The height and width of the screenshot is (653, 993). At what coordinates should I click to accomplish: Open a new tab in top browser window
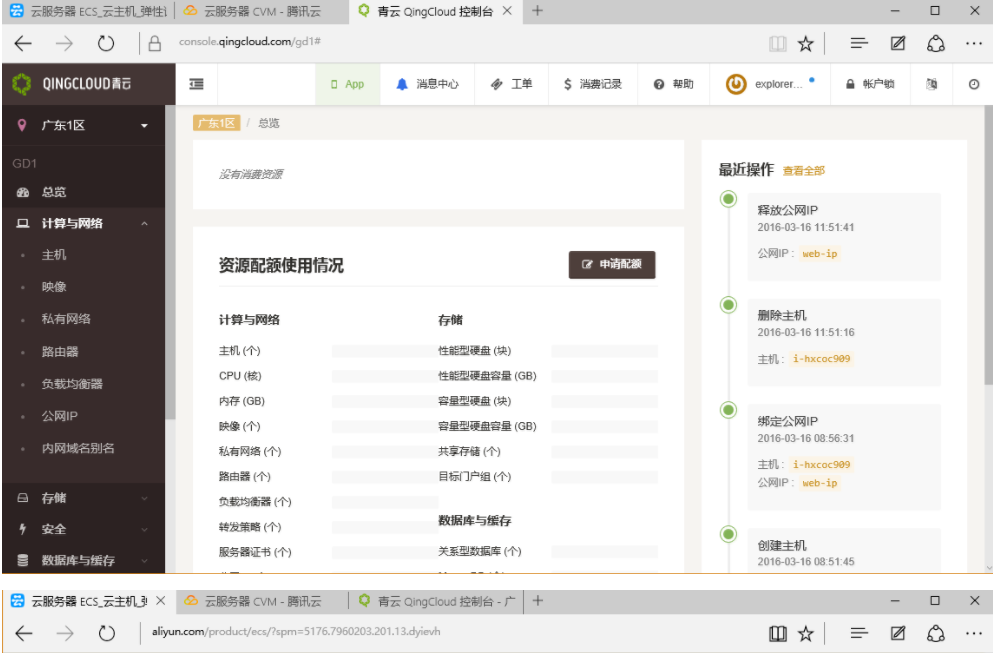click(538, 11)
